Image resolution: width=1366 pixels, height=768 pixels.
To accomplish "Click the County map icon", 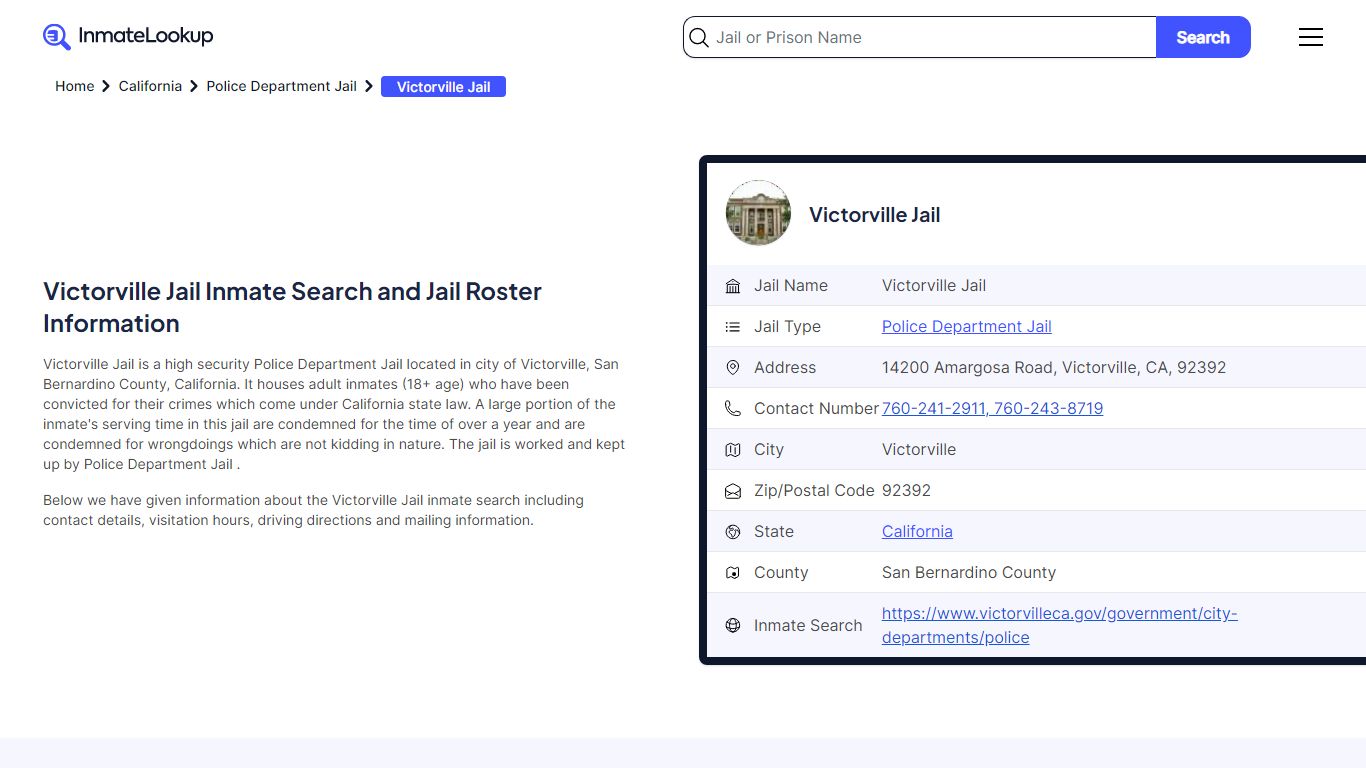I will tap(733, 573).
